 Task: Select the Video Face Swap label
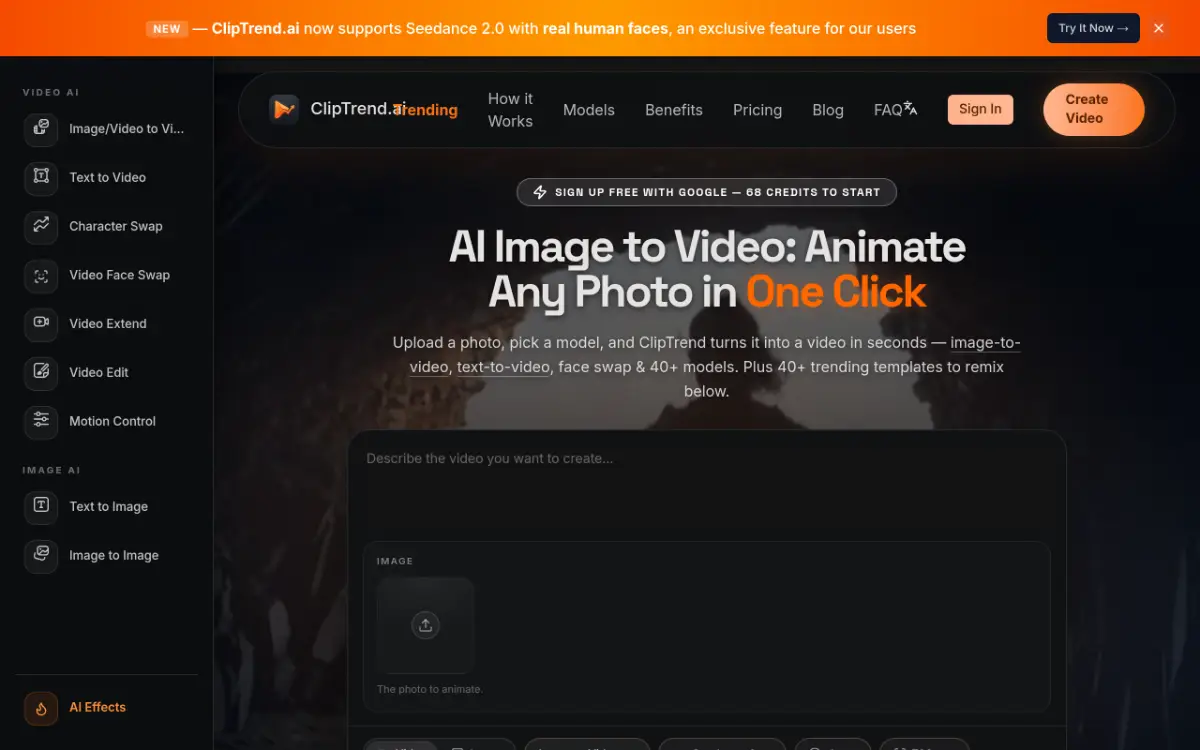[x=119, y=275]
